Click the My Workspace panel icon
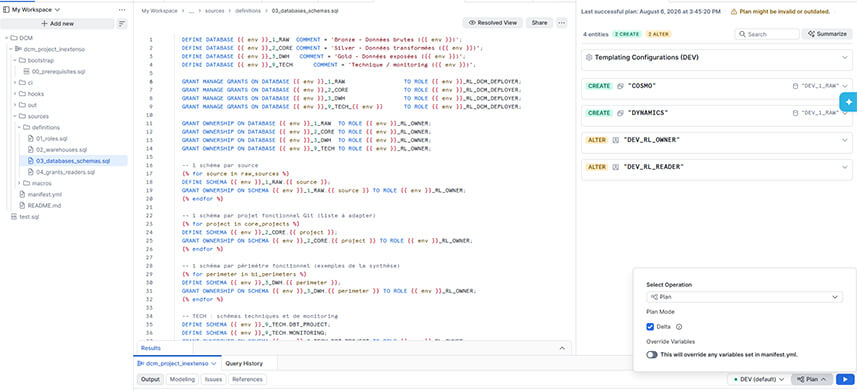Image resolution: width=857 pixels, height=391 pixels. click(x=6, y=10)
